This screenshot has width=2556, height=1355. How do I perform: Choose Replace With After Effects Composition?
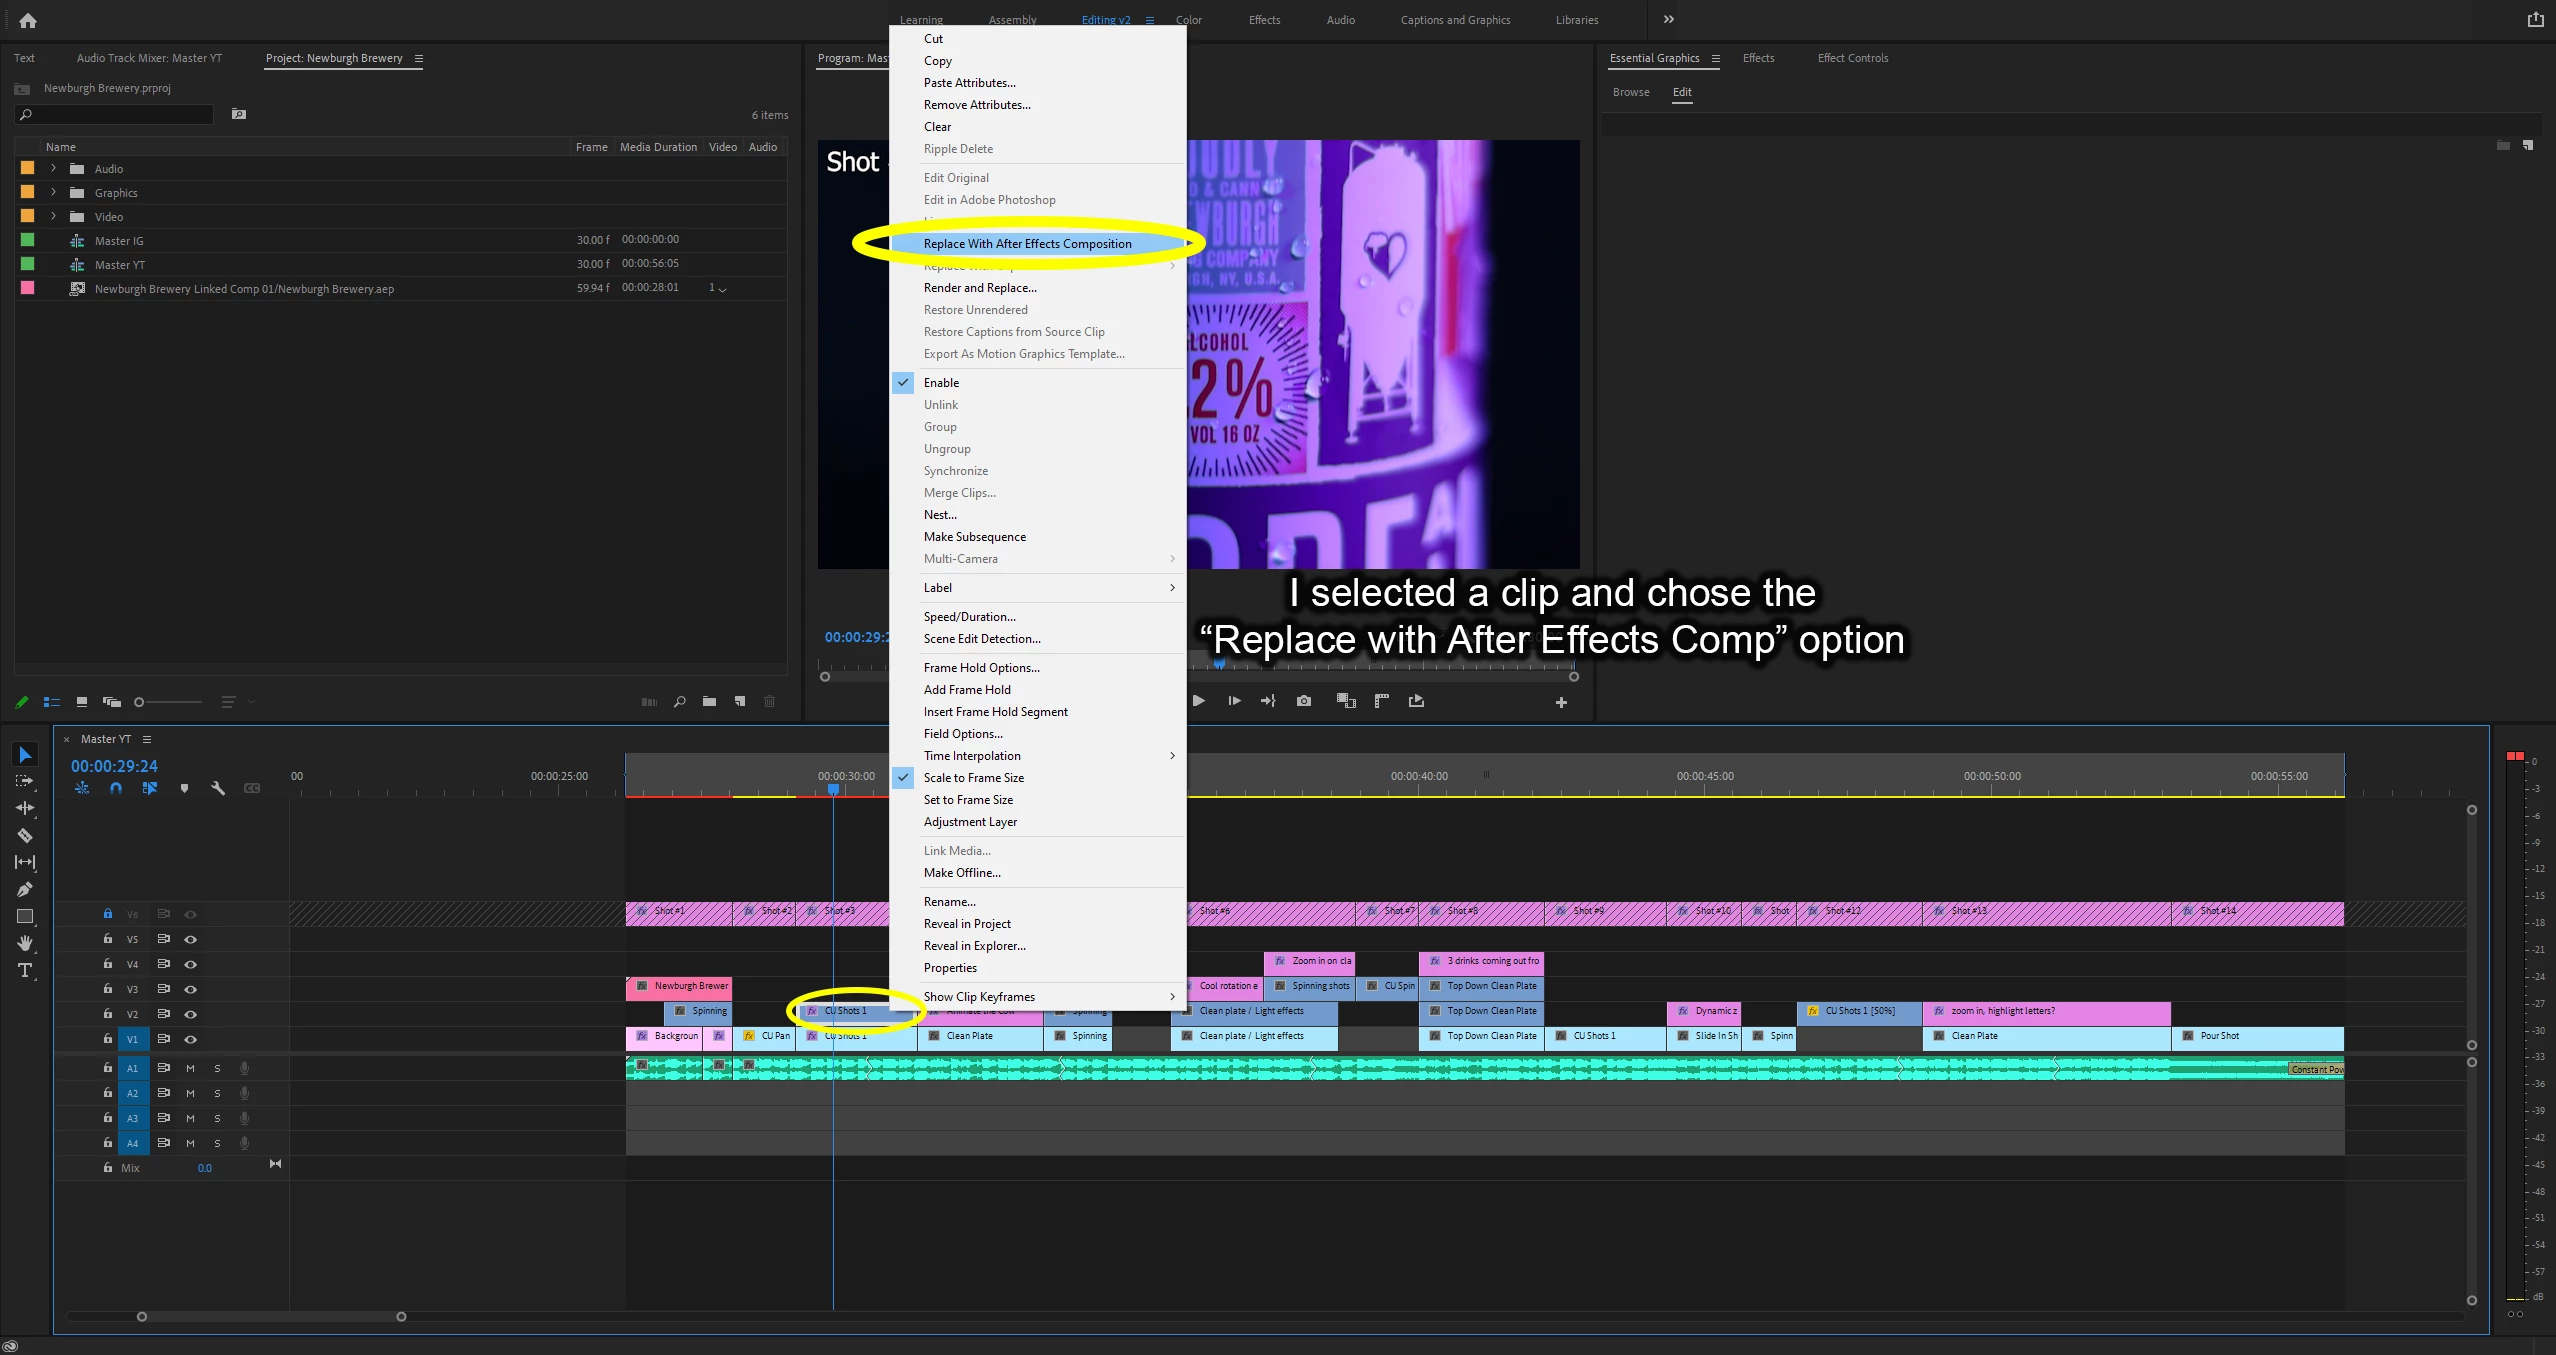click(x=1027, y=244)
